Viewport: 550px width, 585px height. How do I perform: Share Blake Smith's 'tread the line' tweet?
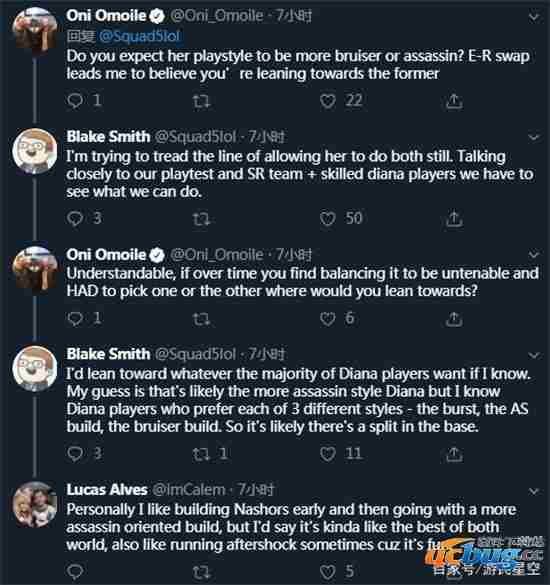(x=454, y=219)
